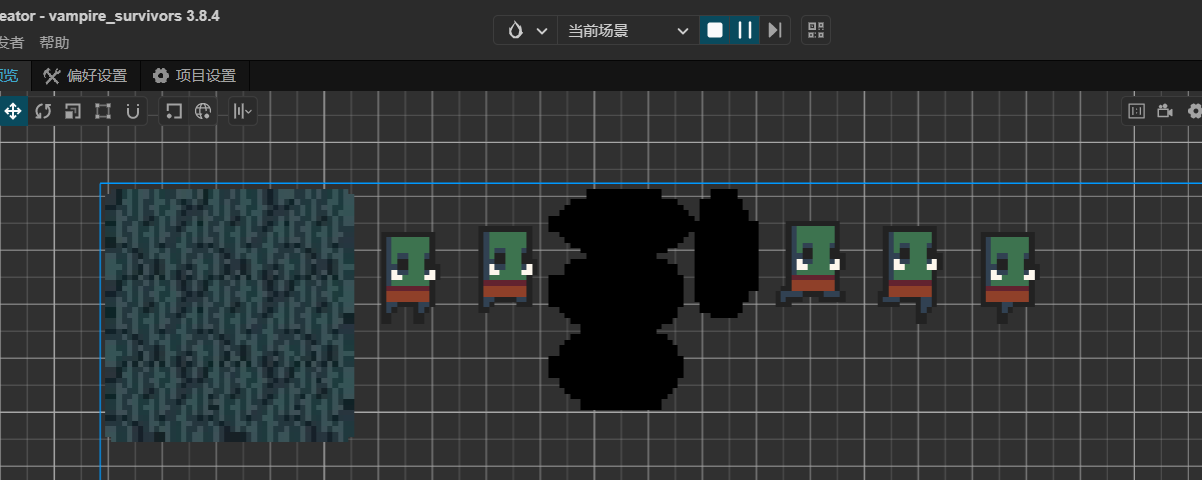This screenshot has height=480, width=1202.
Task: Open the align tools dropdown
Action: pyautogui.click(x=243, y=111)
